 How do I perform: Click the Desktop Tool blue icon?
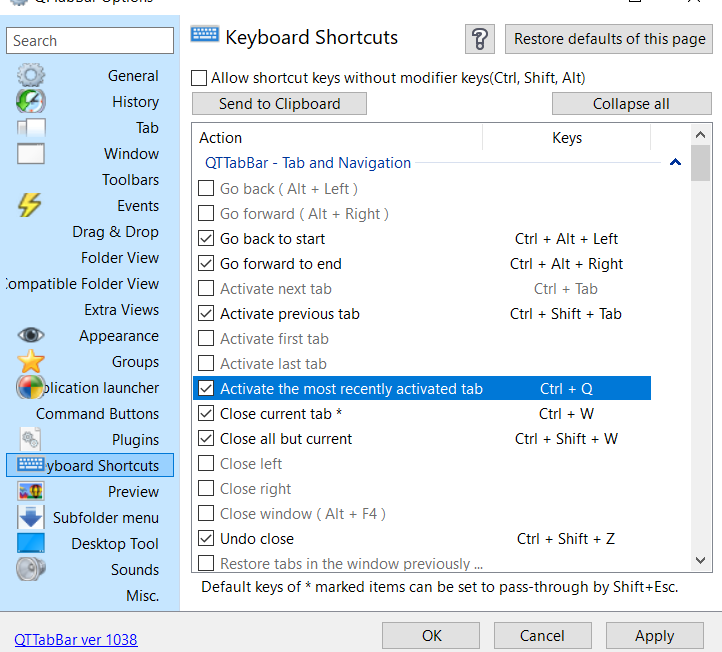31,543
